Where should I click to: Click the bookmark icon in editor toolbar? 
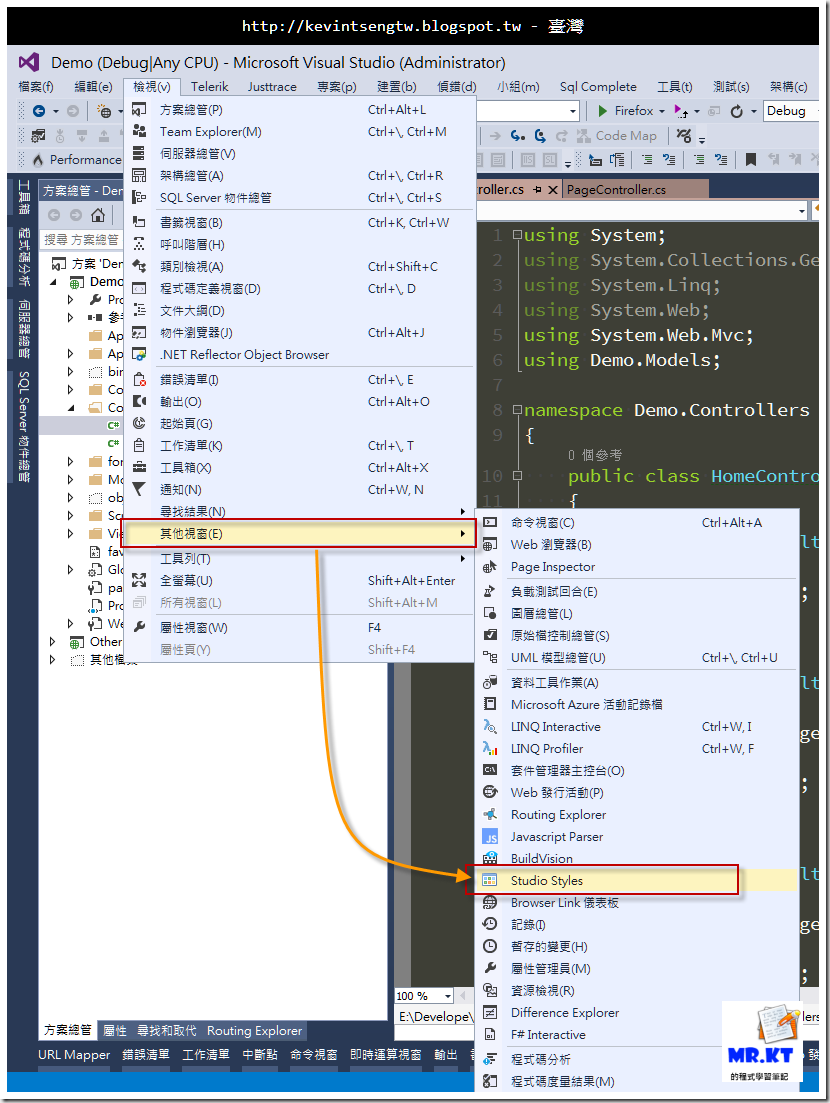click(751, 160)
